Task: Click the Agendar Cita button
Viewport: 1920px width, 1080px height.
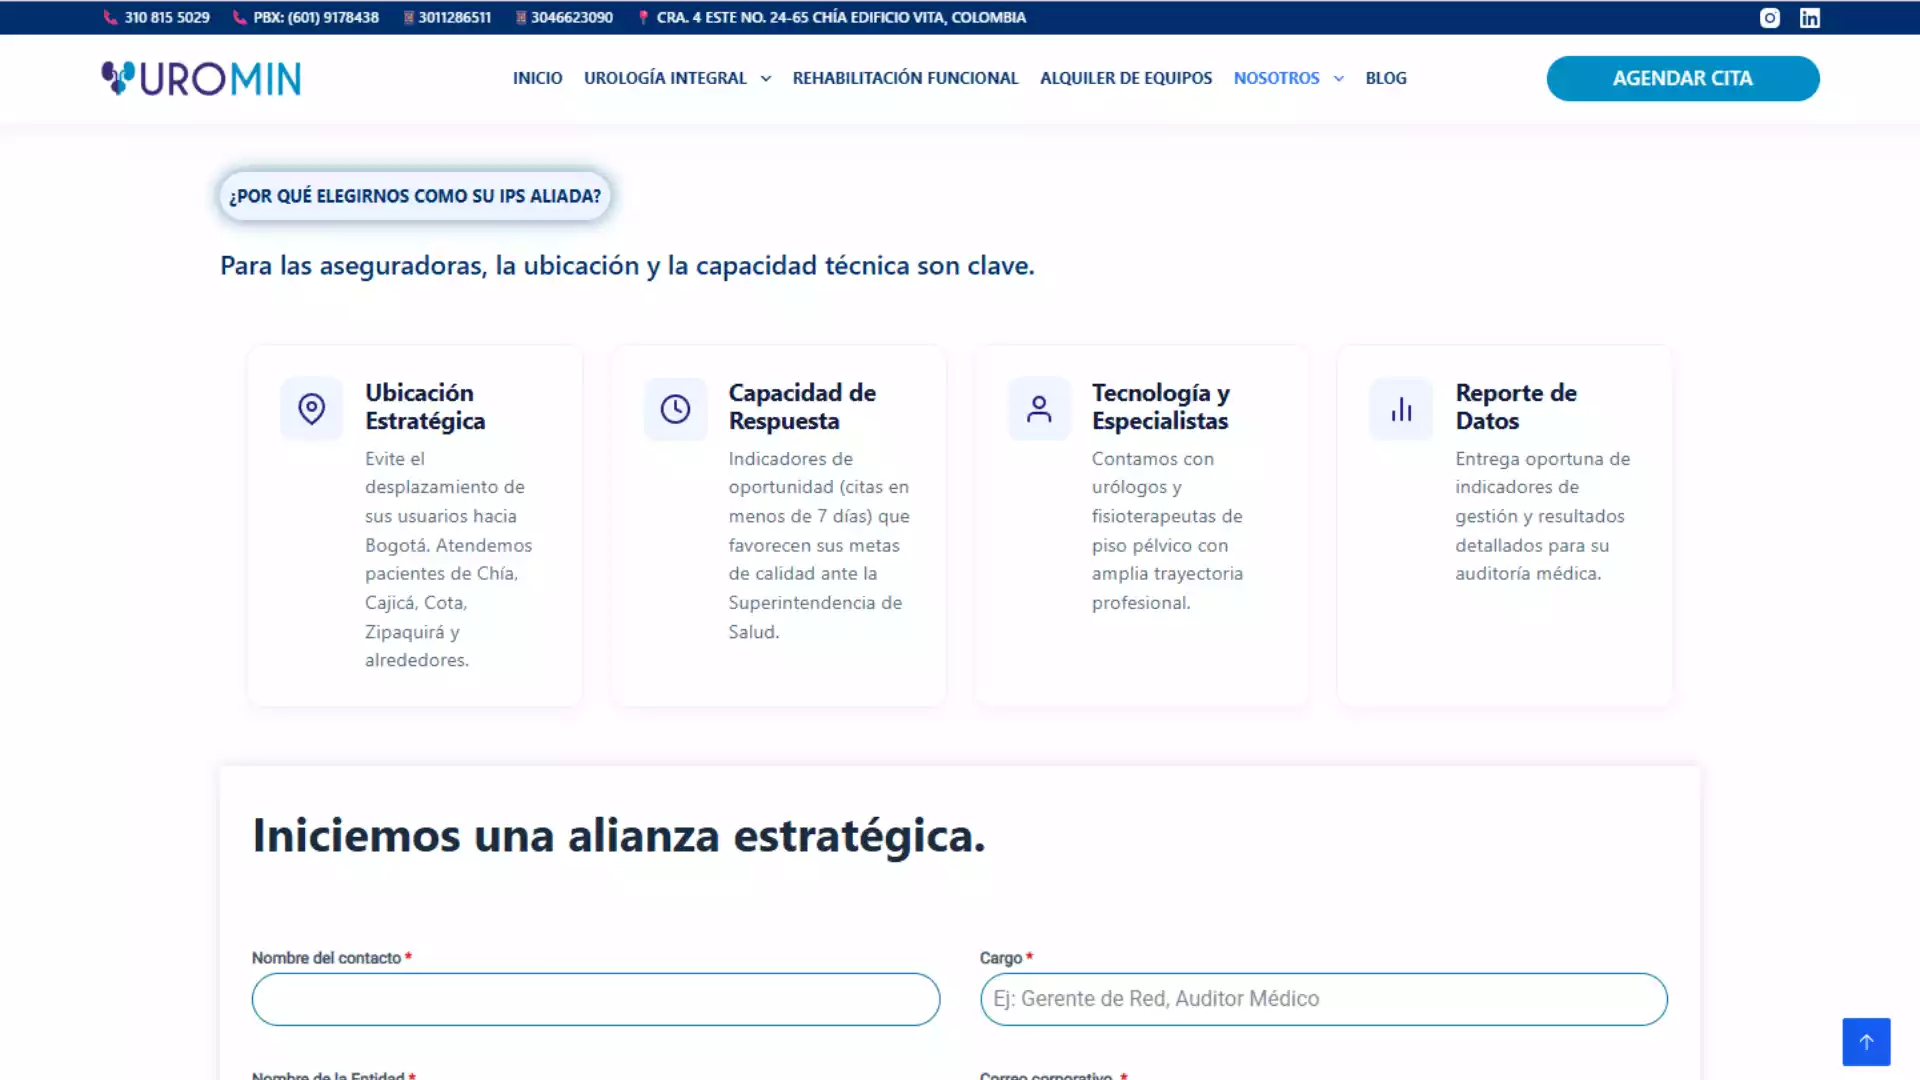Action: 1683,78
